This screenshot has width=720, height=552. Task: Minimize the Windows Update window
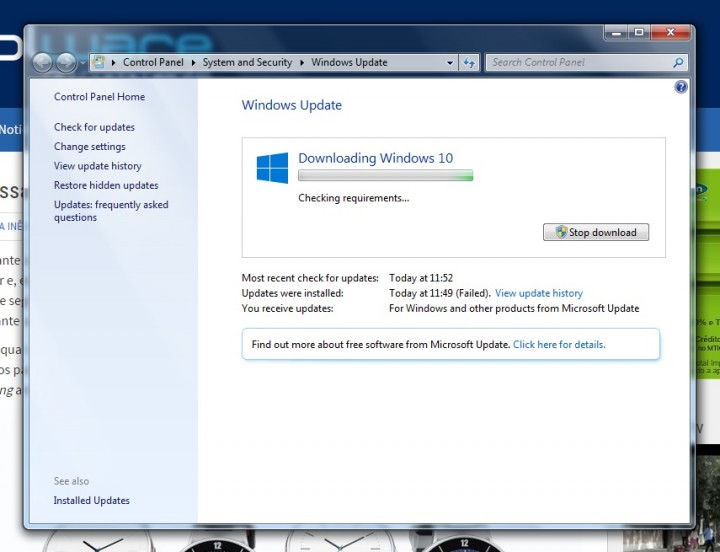tap(617, 32)
